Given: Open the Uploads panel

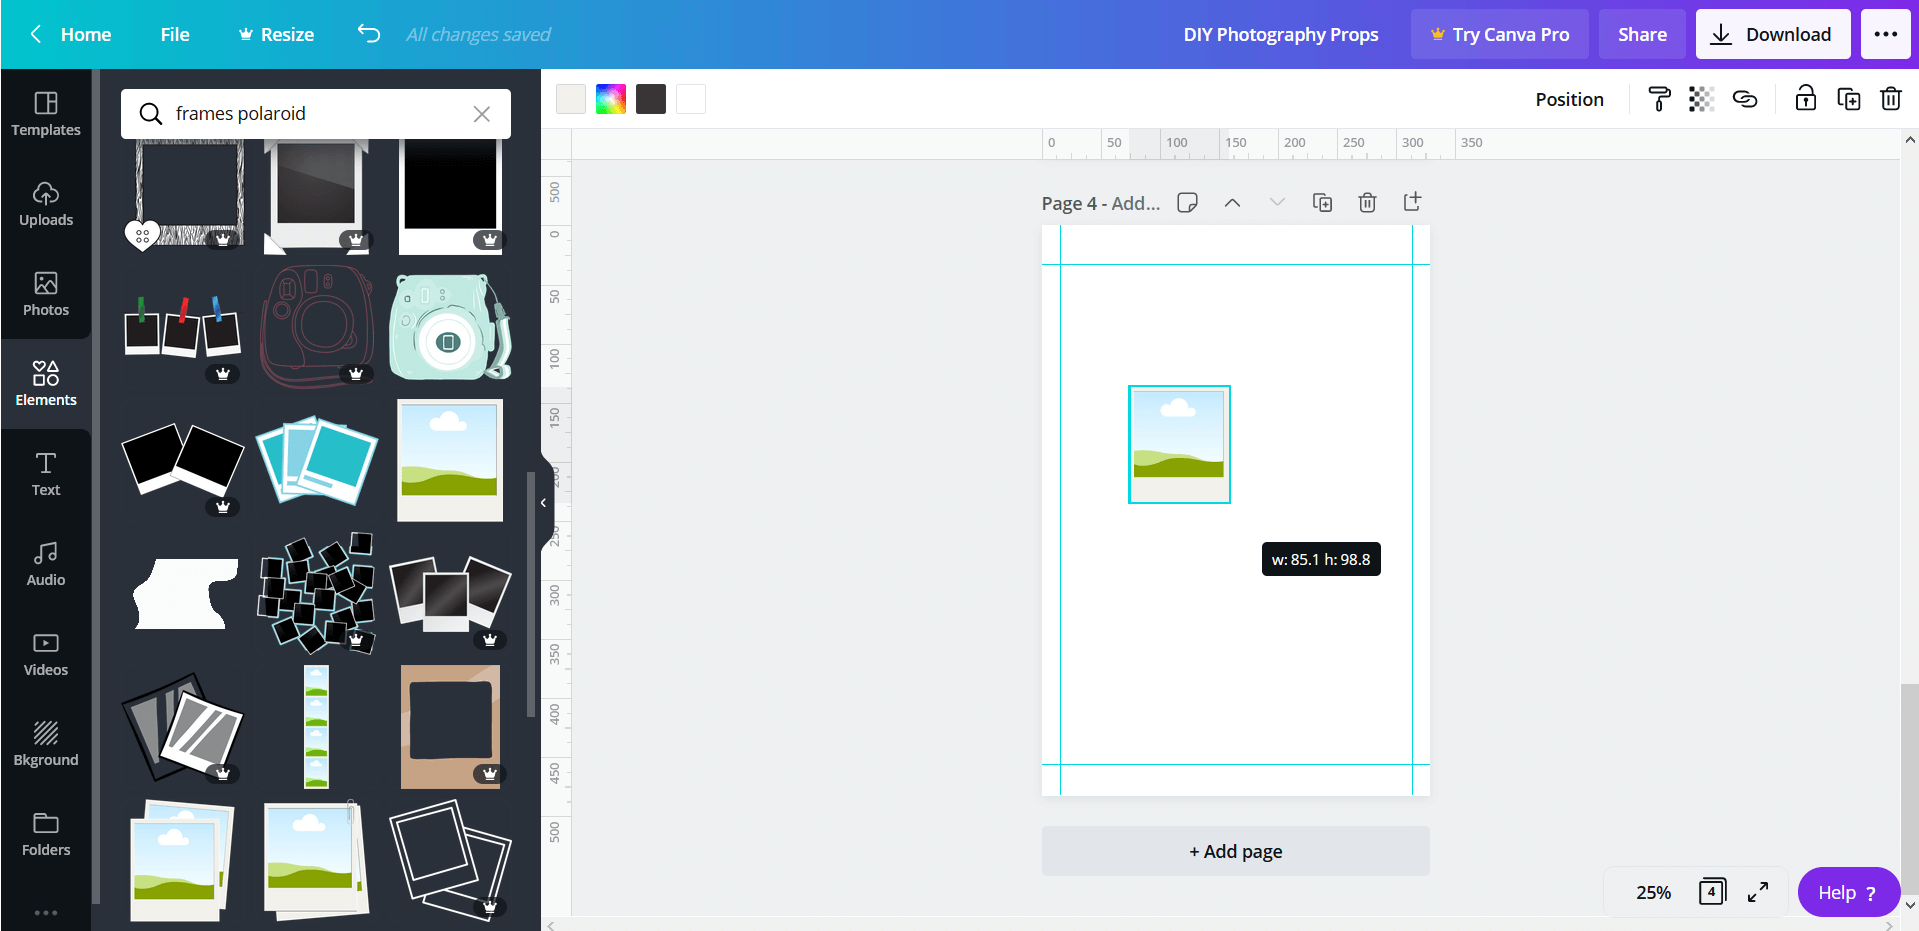Looking at the screenshot, I should pyautogui.click(x=46, y=205).
